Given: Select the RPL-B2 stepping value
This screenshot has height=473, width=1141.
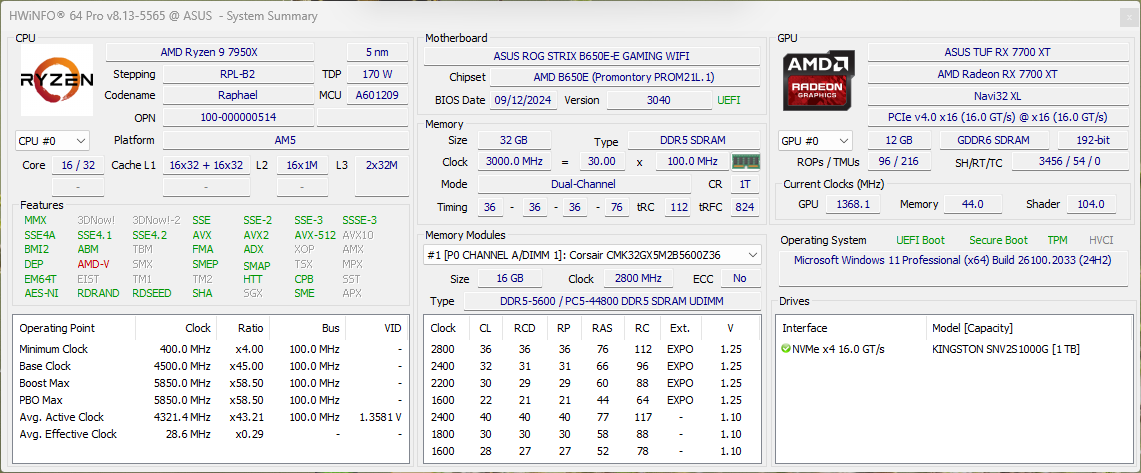Looking at the screenshot, I should click(238, 74).
